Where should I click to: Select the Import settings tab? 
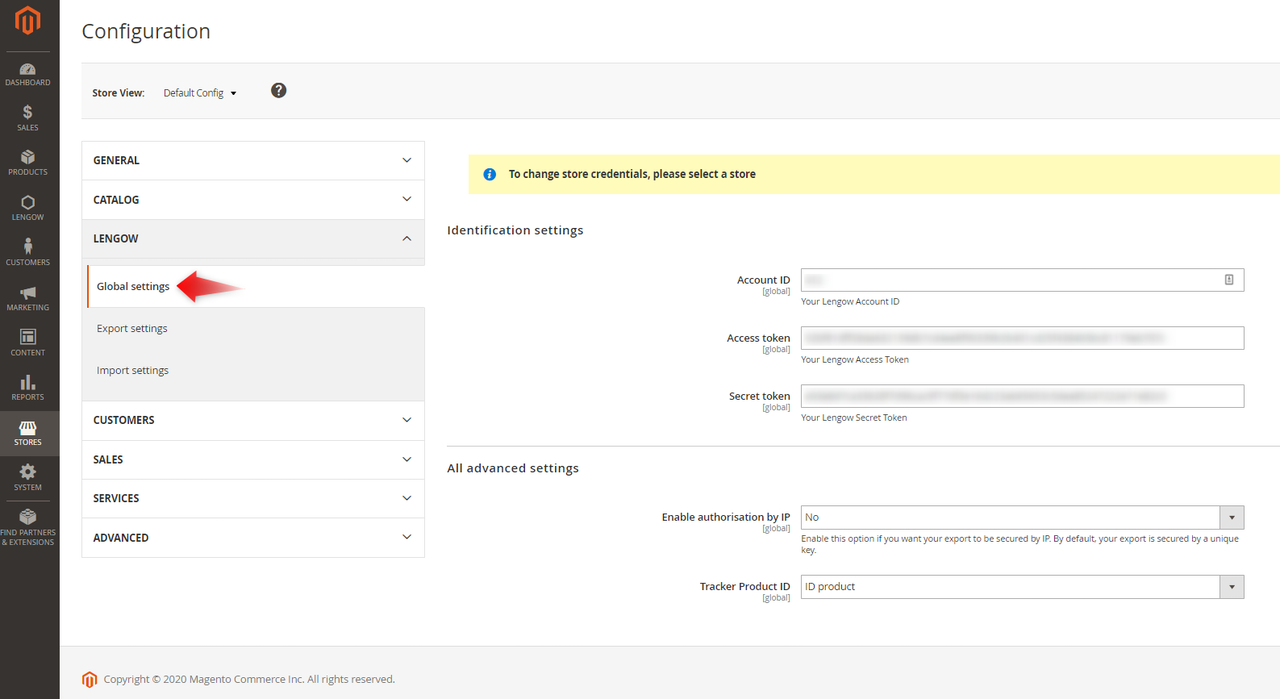(x=133, y=371)
